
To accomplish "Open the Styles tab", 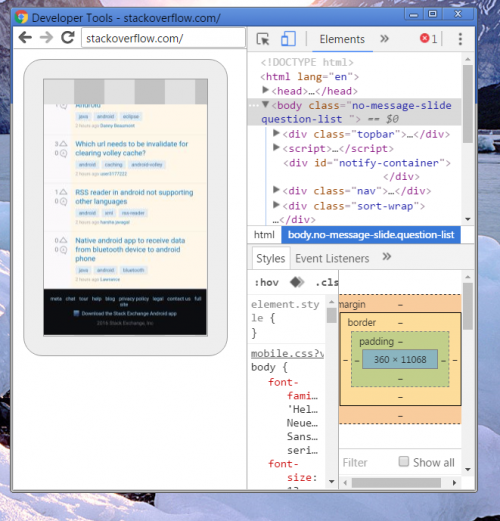I will pos(271,258).
